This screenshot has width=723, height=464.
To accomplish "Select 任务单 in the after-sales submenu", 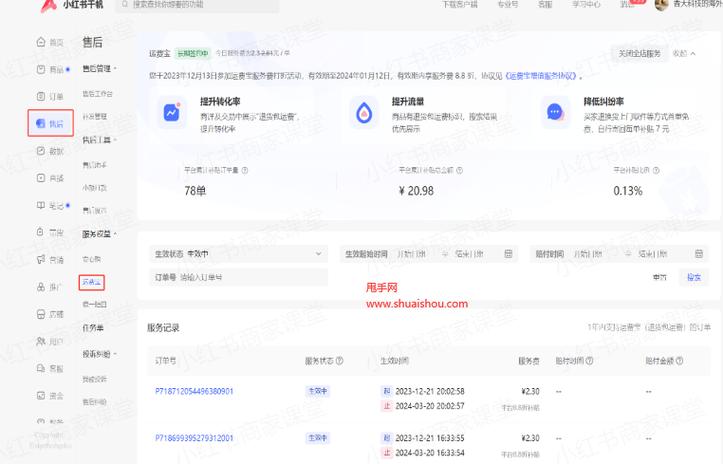I will (x=92, y=327).
